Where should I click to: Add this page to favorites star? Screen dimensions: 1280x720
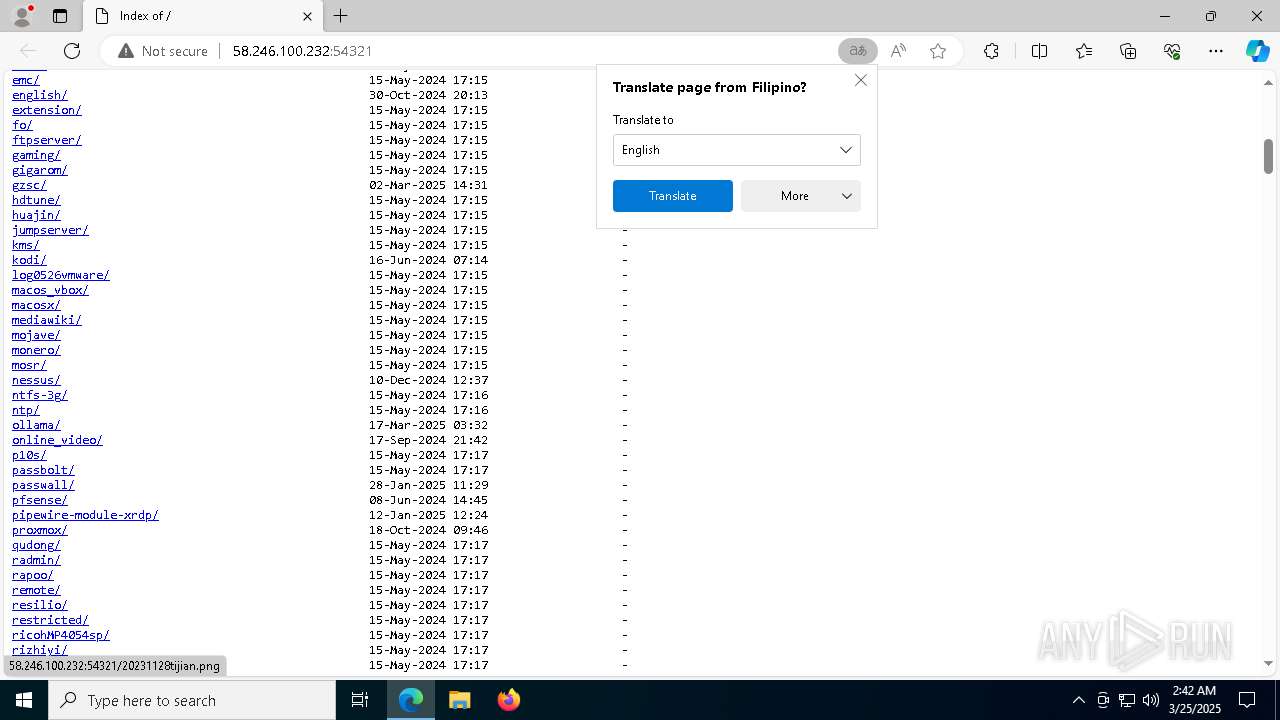[938, 51]
